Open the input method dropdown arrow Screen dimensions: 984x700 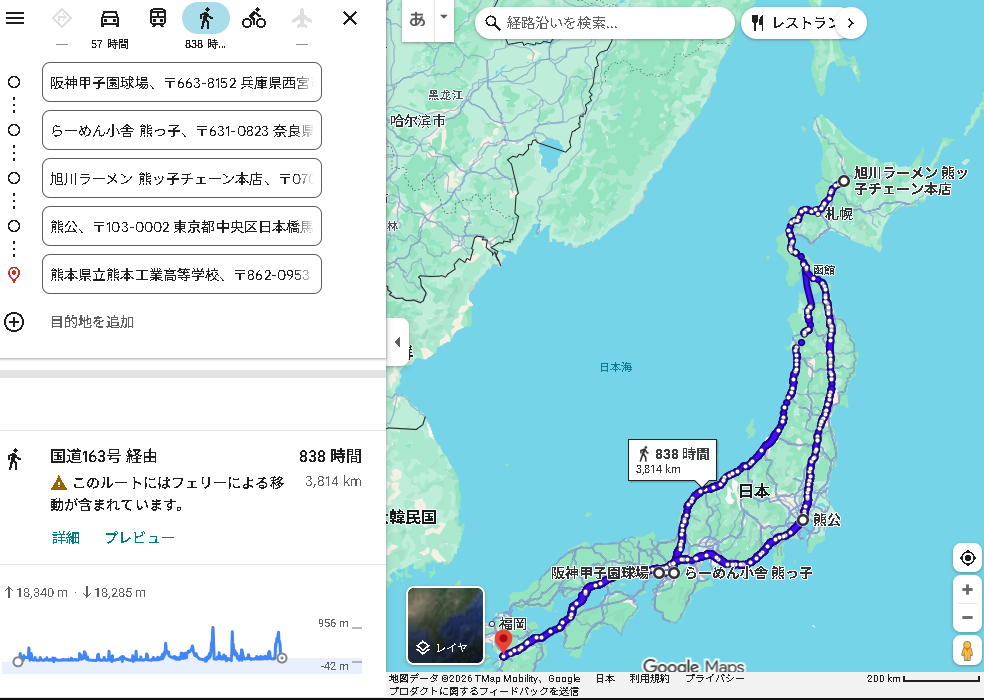click(x=443, y=19)
